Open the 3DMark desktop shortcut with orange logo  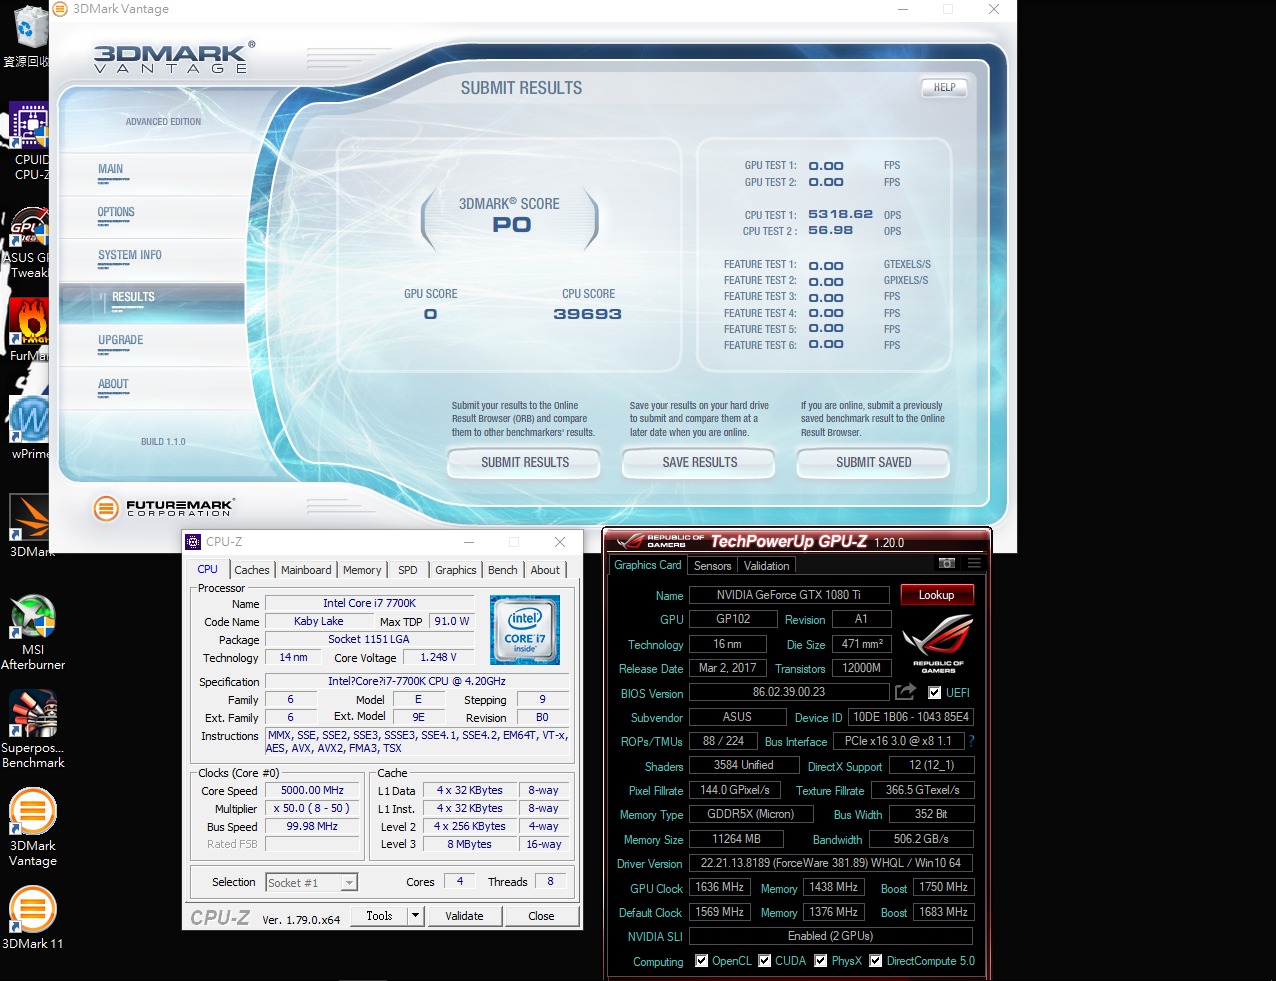coord(29,526)
